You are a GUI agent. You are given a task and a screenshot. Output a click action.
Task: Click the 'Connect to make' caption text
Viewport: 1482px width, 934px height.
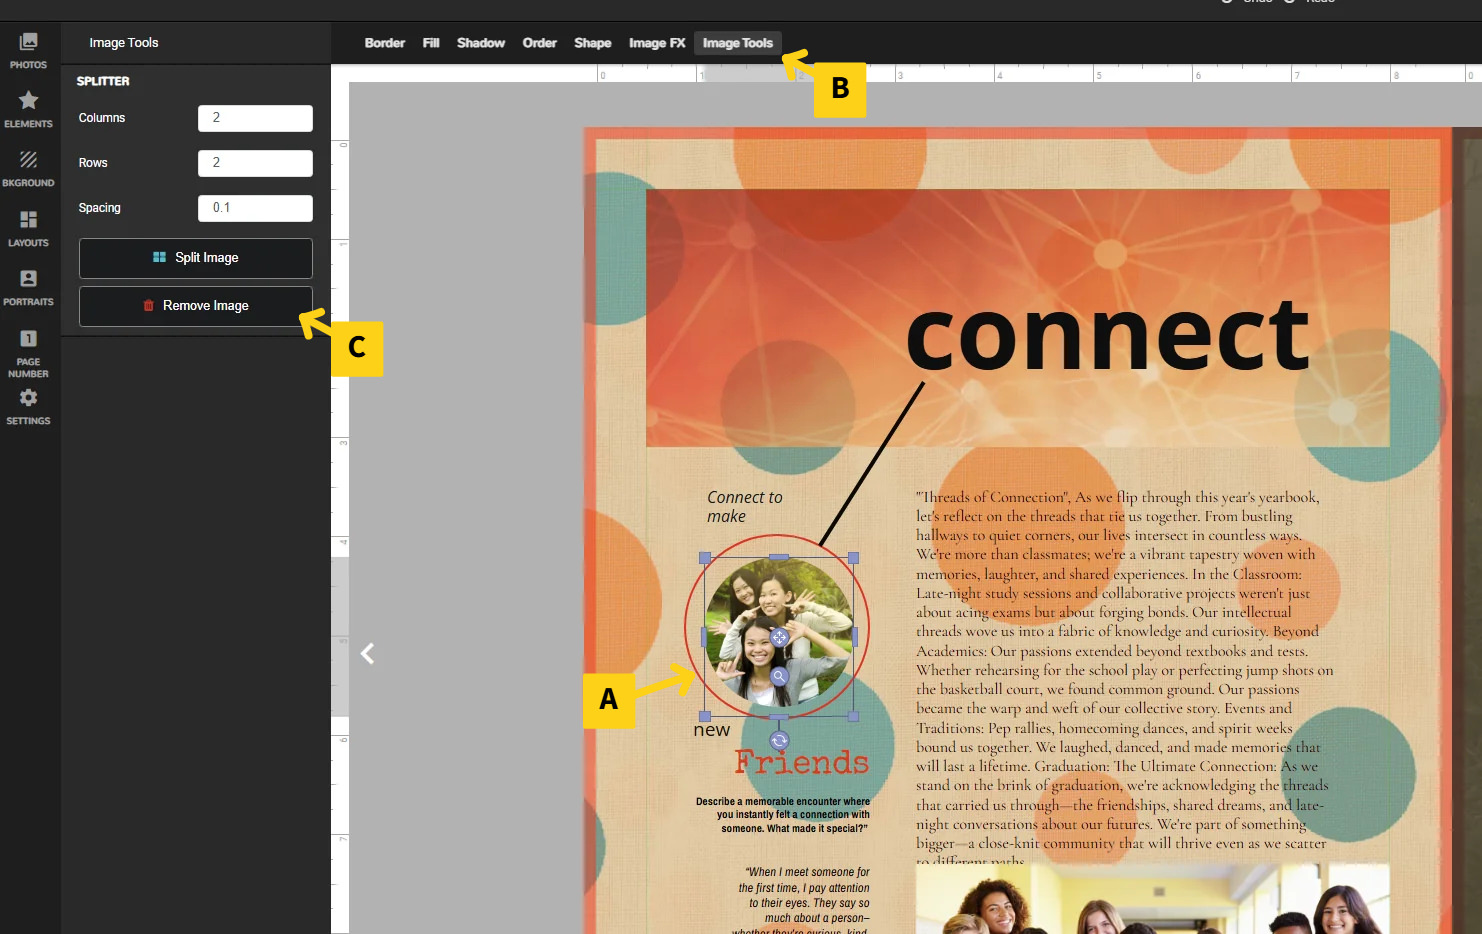744,506
